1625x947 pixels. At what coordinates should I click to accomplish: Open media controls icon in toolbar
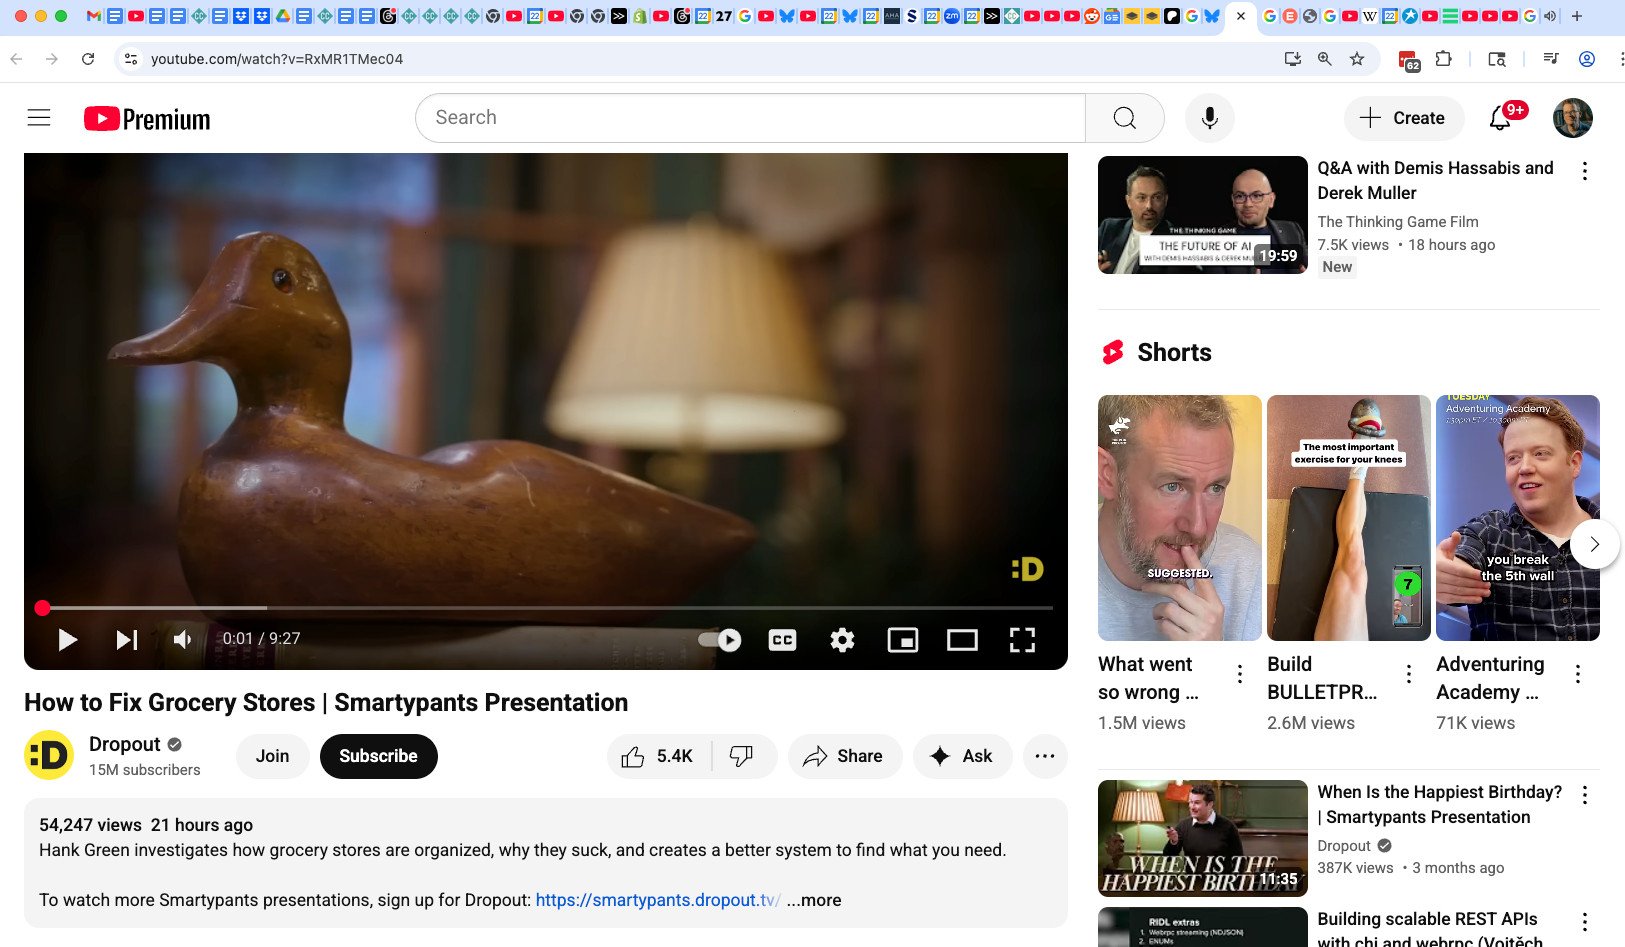(x=1551, y=59)
